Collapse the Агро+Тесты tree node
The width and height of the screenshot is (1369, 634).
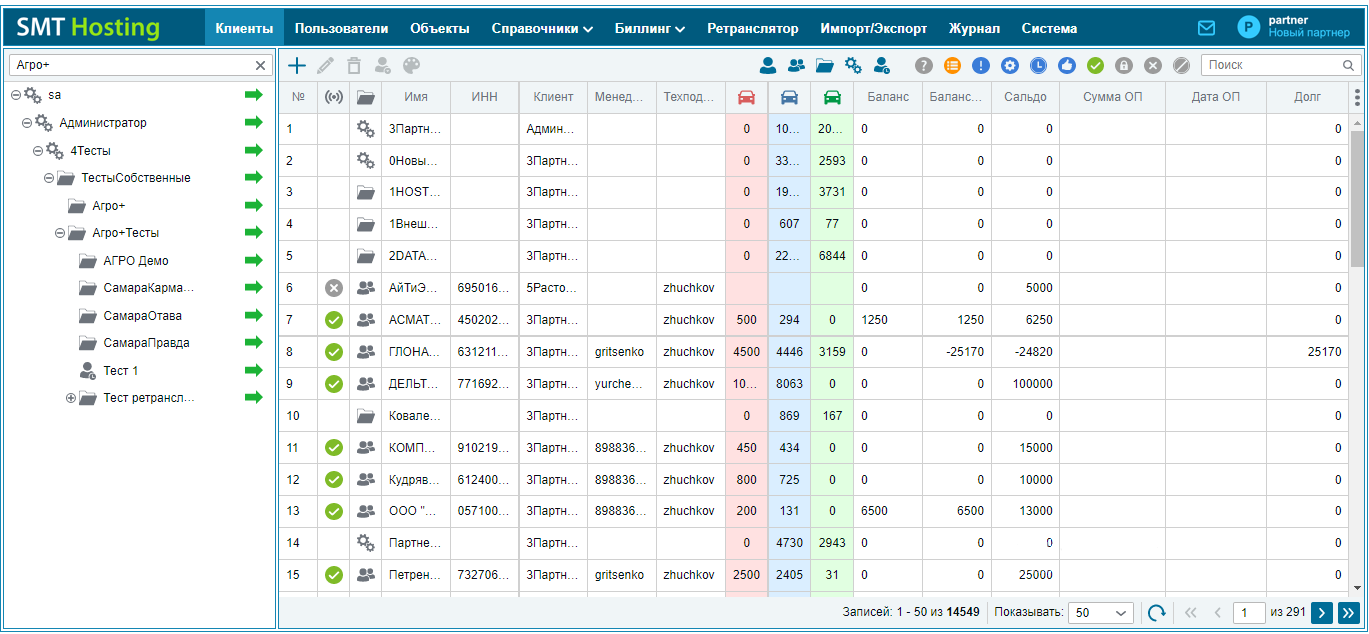pyautogui.click(x=60, y=233)
